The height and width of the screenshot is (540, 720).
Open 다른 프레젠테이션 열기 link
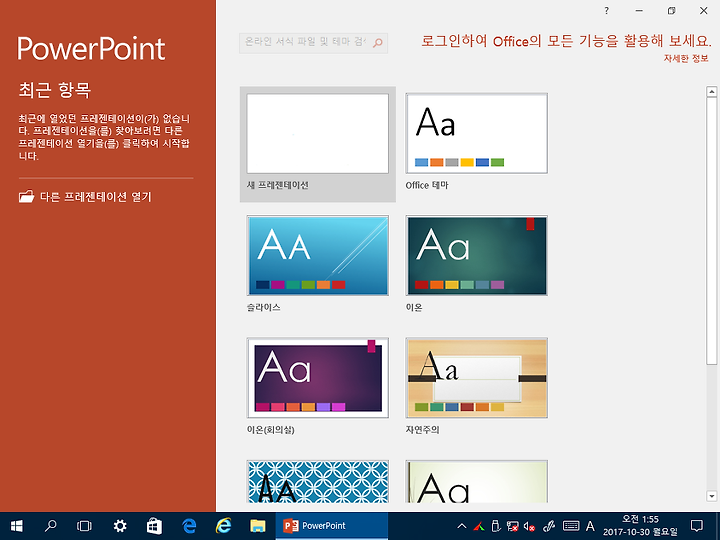pyautogui.click(x=96, y=197)
